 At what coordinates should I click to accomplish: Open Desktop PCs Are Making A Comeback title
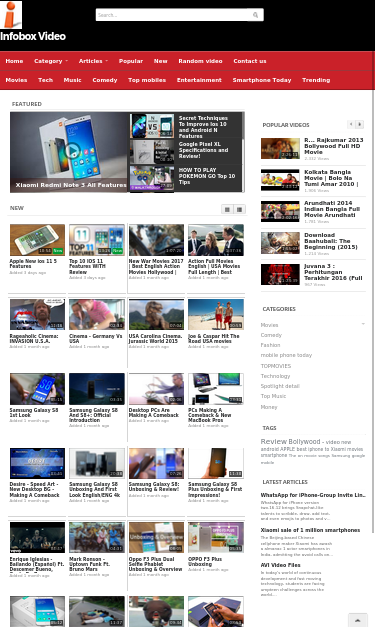tap(154, 413)
